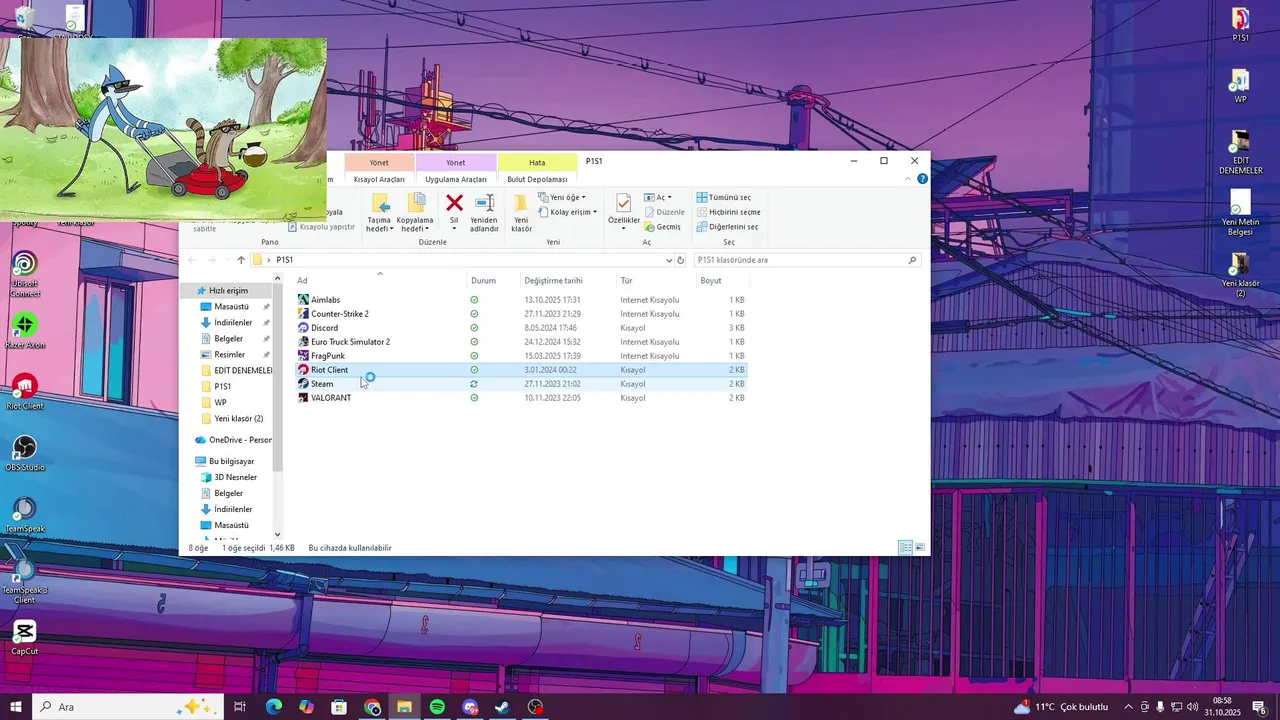
Task: Click the Geçmiş history icon in ribbon
Action: 662,227
